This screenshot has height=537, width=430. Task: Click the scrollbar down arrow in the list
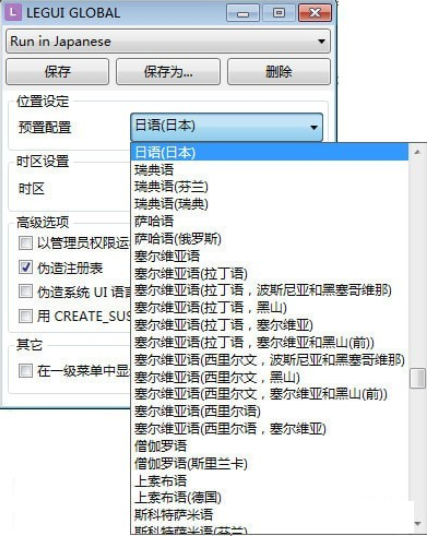click(x=417, y=524)
